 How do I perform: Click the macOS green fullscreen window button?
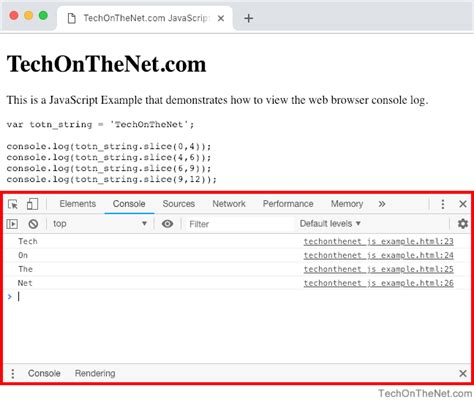[43, 16]
